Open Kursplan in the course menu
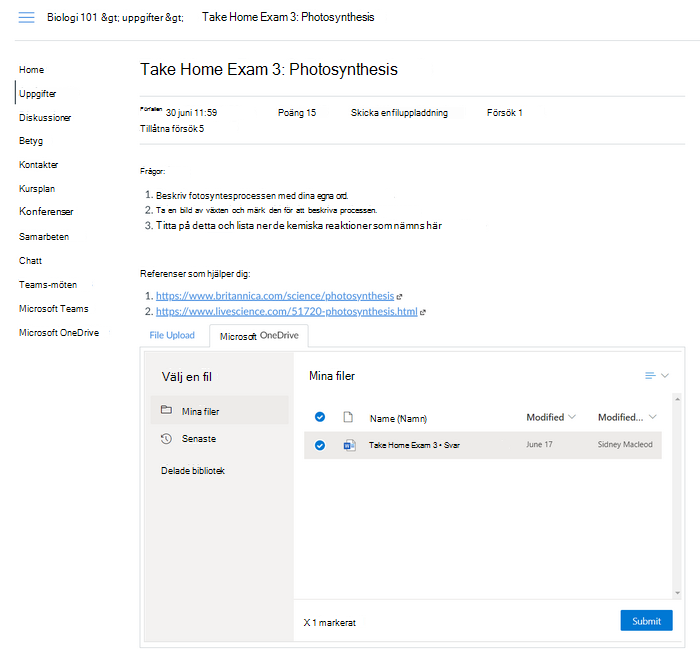This screenshot has height=657, width=700. tap(37, 189)
